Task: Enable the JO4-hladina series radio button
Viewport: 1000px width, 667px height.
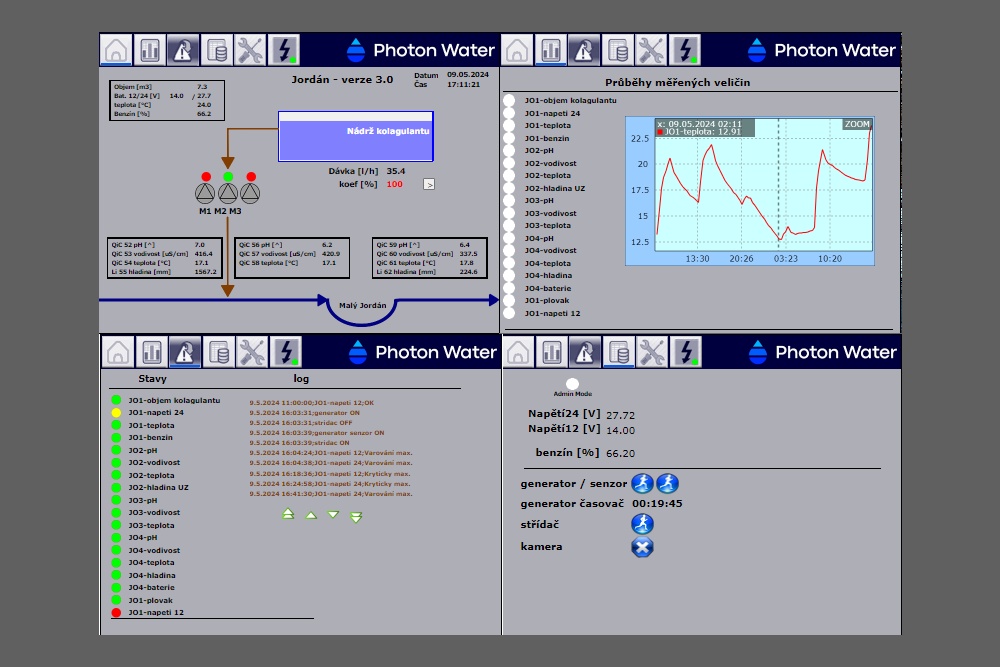Action: coord(509,276)
